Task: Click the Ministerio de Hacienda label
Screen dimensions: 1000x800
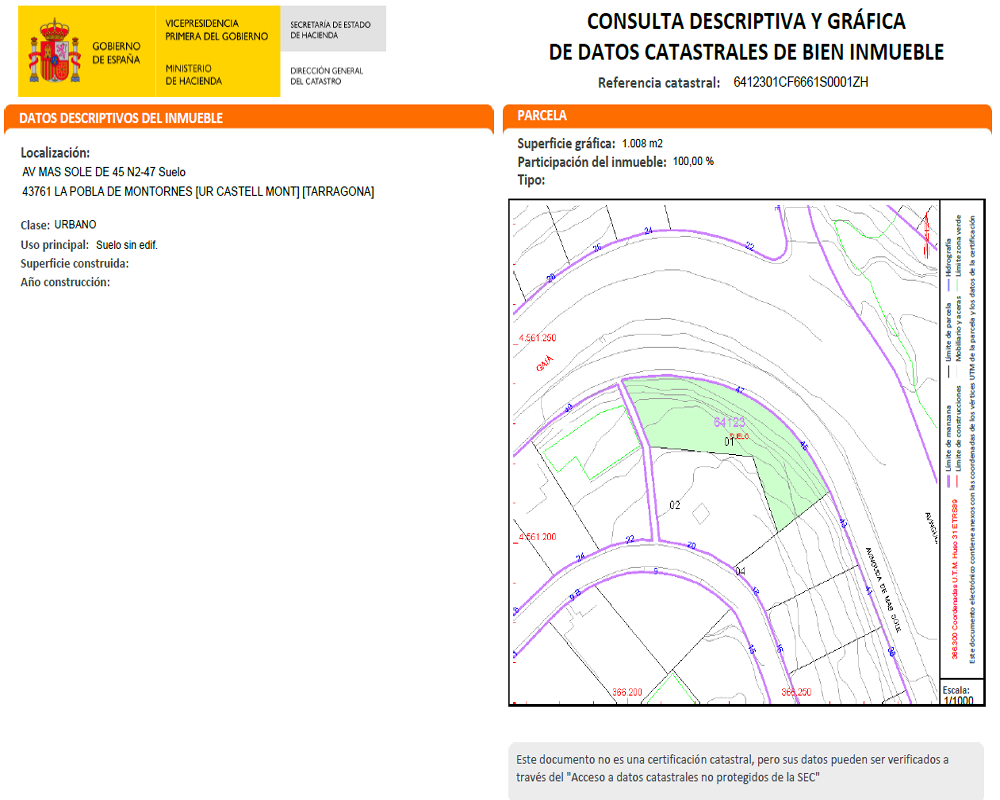Action: 194,75
